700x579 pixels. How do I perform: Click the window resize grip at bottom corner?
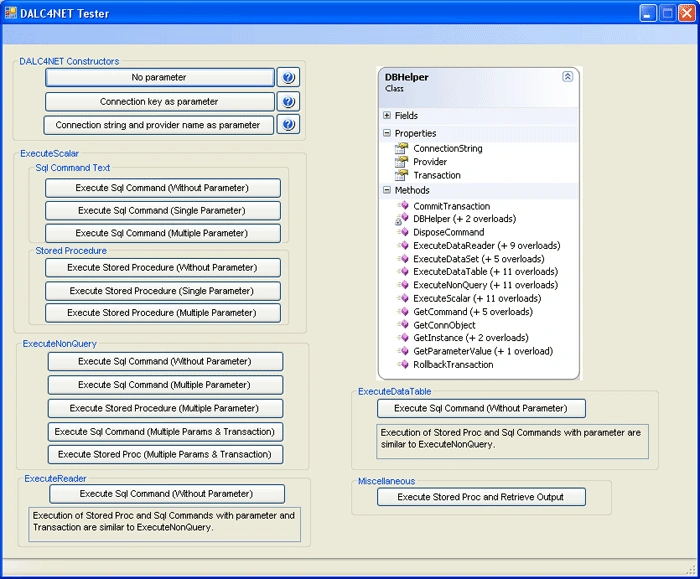coord(691,570)
